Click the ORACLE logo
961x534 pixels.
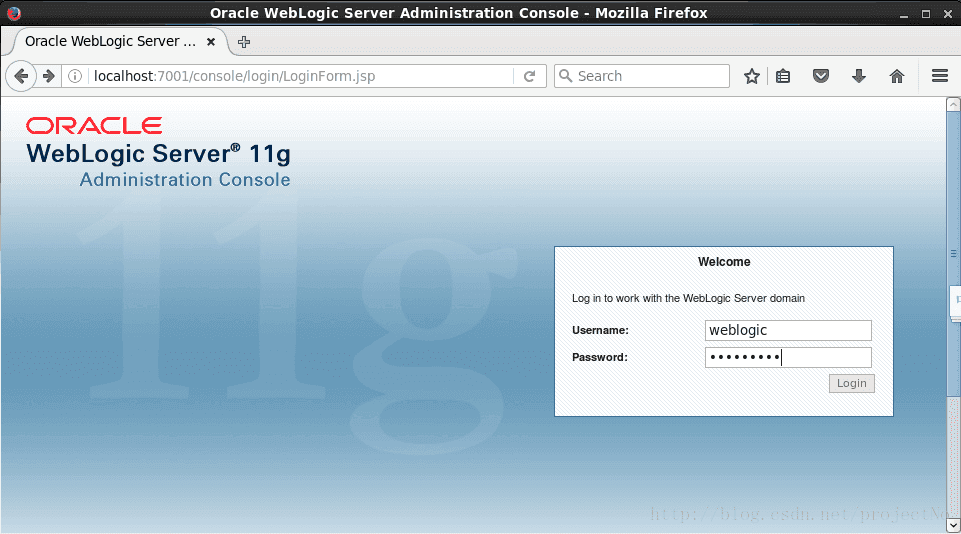[94, 126]
